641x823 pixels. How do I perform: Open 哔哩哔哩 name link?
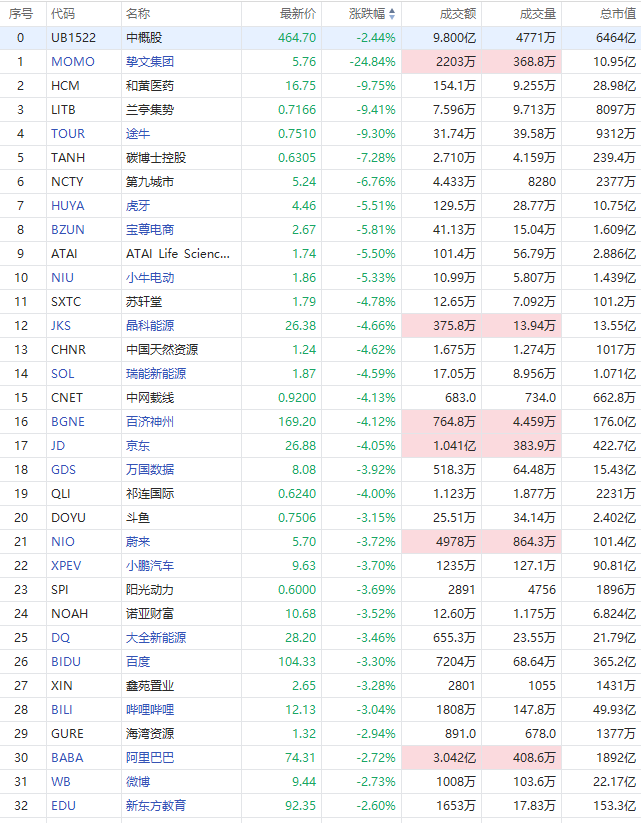point(150,710)
